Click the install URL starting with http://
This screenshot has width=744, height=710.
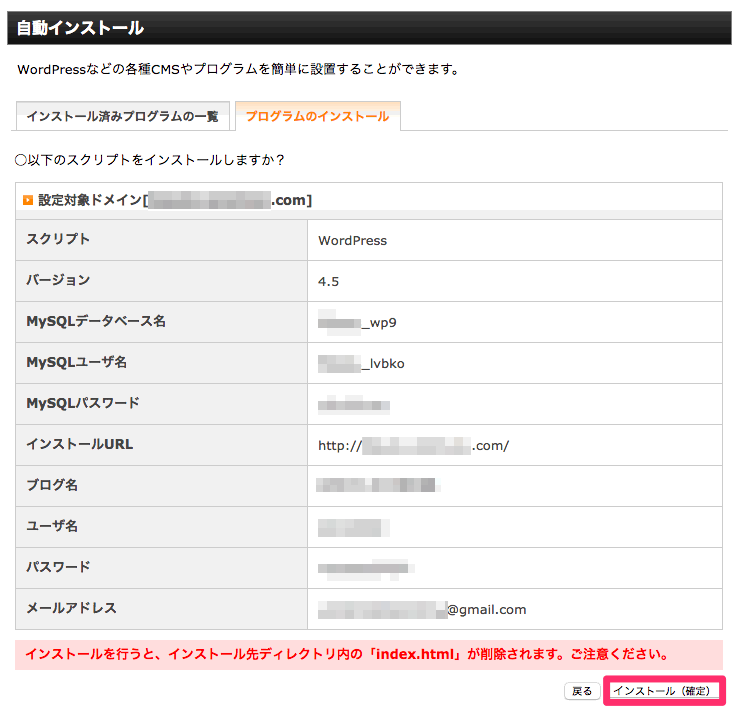click(413, 445)
